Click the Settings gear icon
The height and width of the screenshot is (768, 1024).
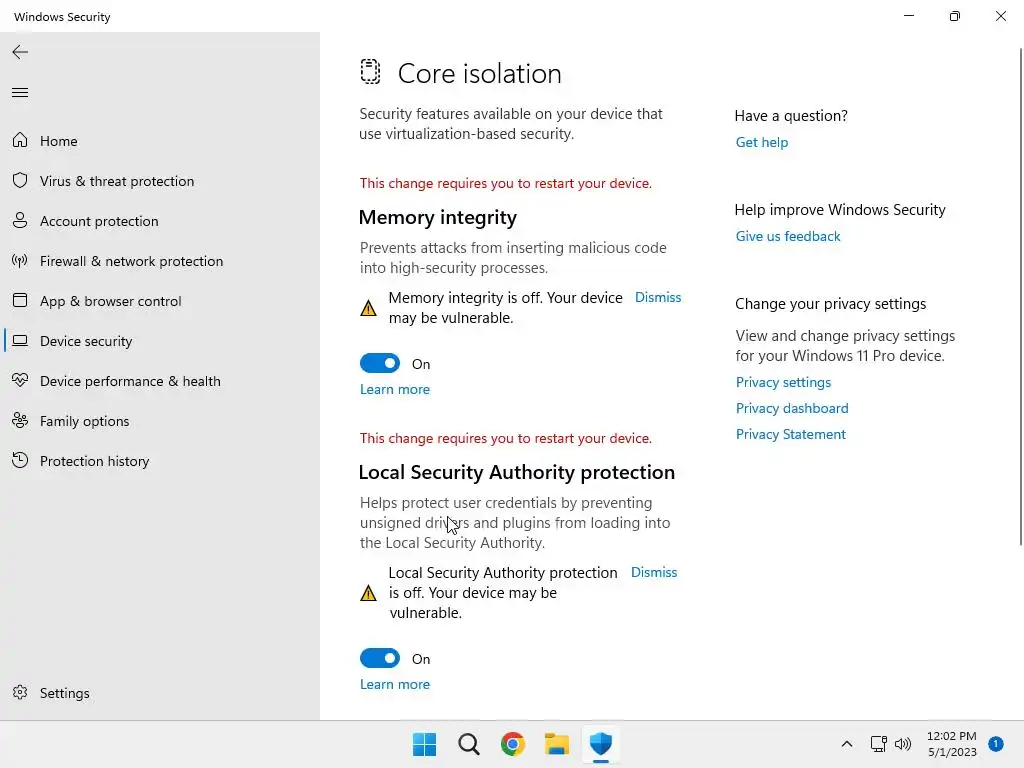(20, 692)
